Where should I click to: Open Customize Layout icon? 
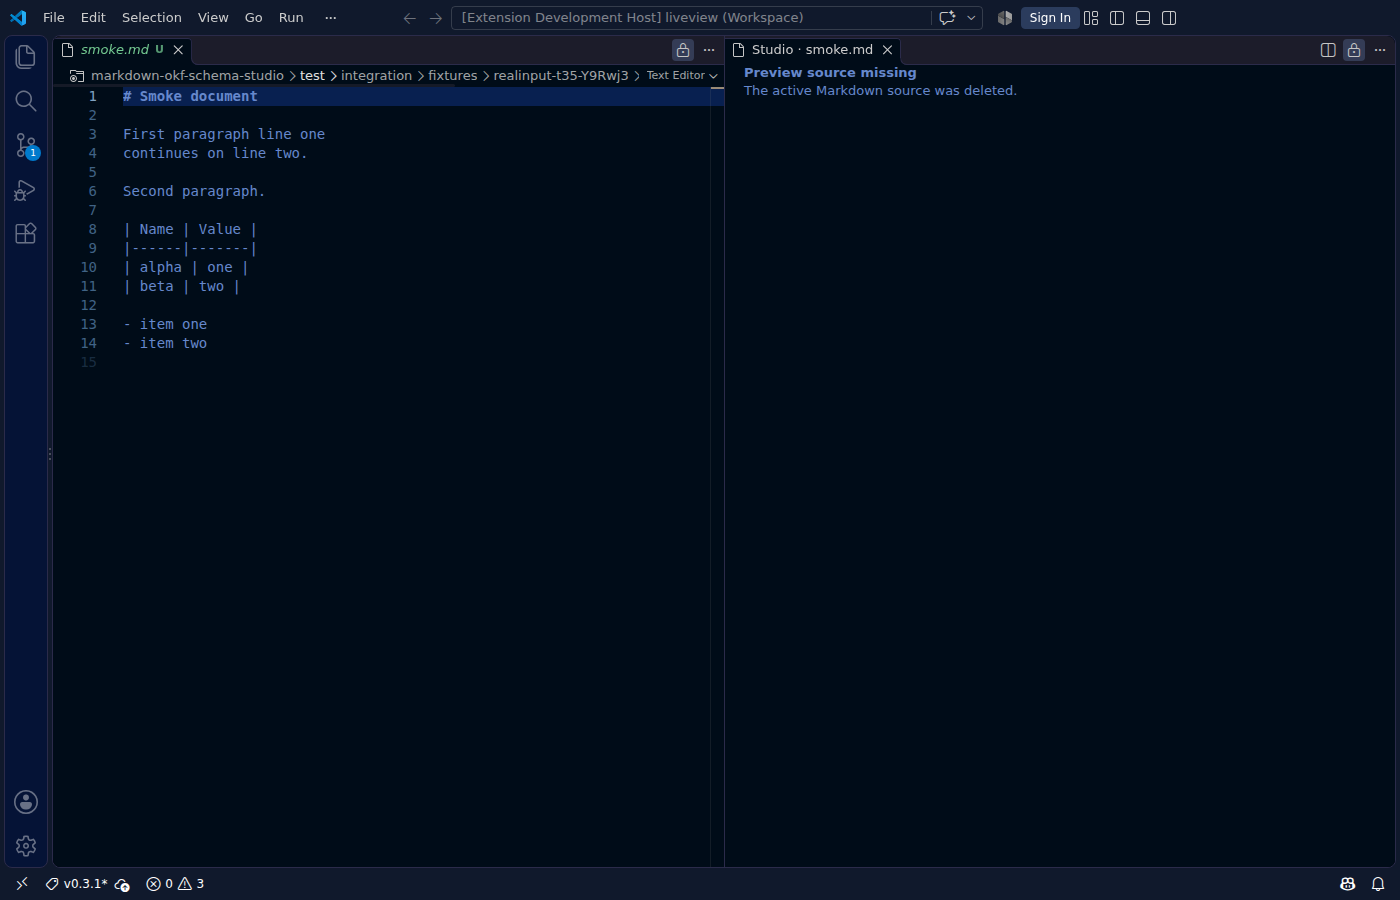coord(1091,18)
